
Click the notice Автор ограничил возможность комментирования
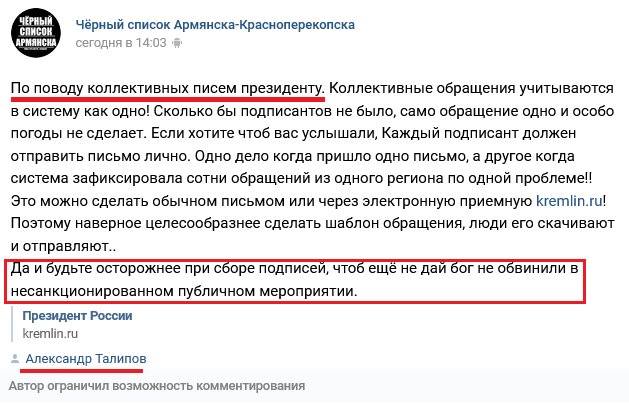[x=157, y=386]
